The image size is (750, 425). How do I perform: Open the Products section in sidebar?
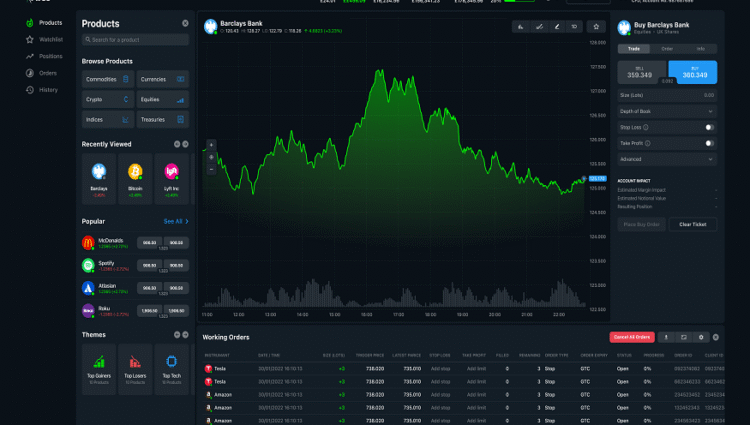click(x=44, y=23)
